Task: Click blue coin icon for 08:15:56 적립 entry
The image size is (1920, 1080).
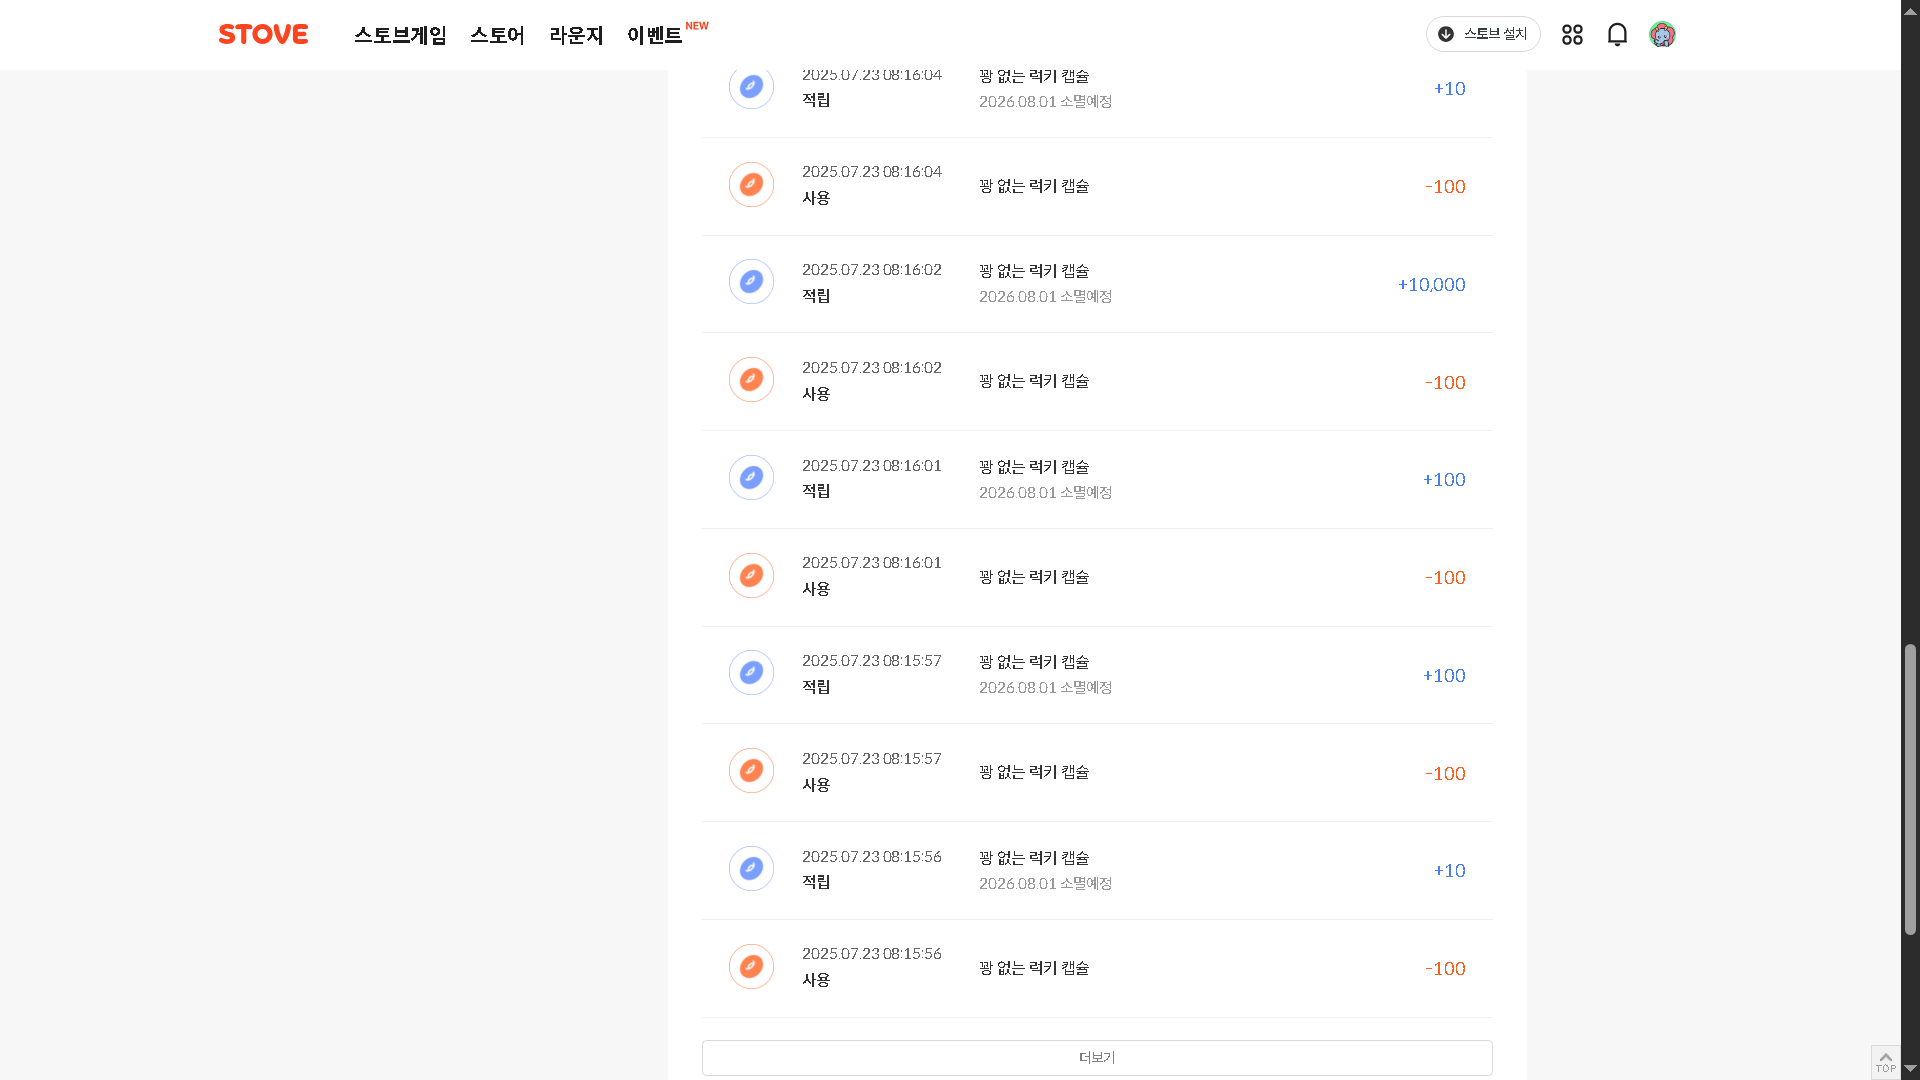Action: (751, 869)
